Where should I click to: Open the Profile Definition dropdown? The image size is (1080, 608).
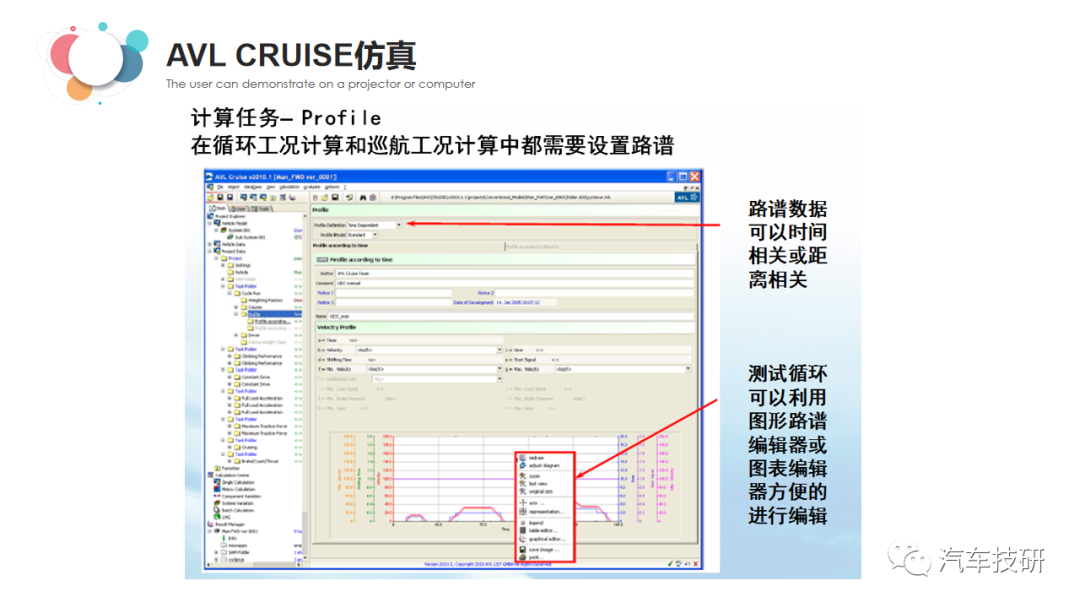click(x=398, y=225)
